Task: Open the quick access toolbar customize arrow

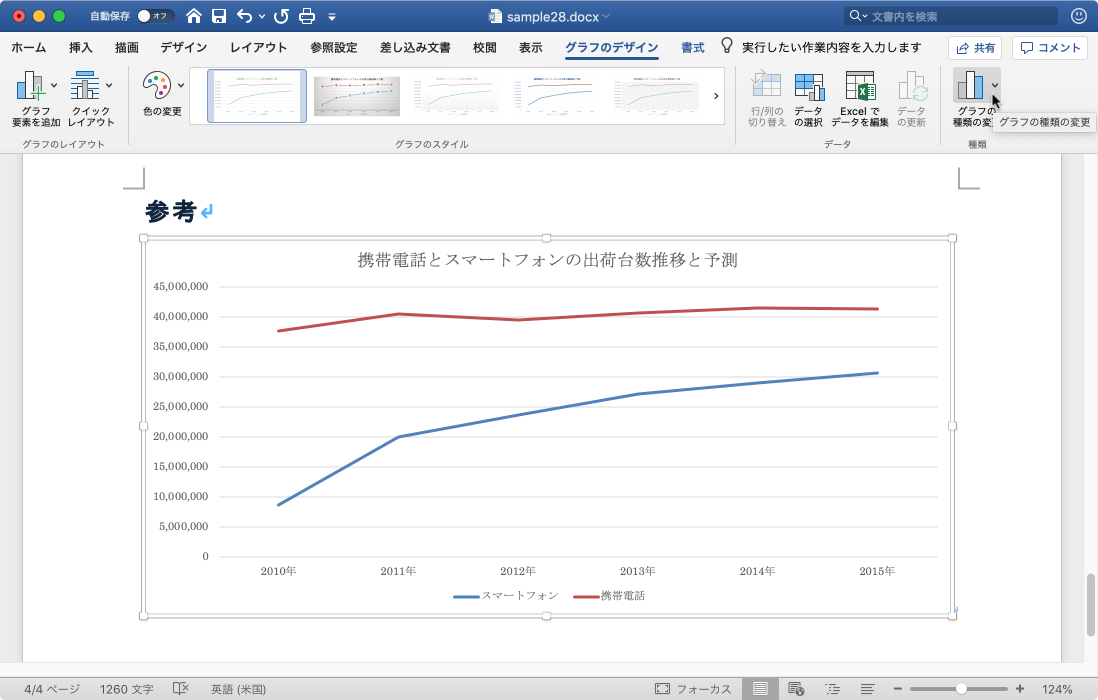Action: (332, 17)
